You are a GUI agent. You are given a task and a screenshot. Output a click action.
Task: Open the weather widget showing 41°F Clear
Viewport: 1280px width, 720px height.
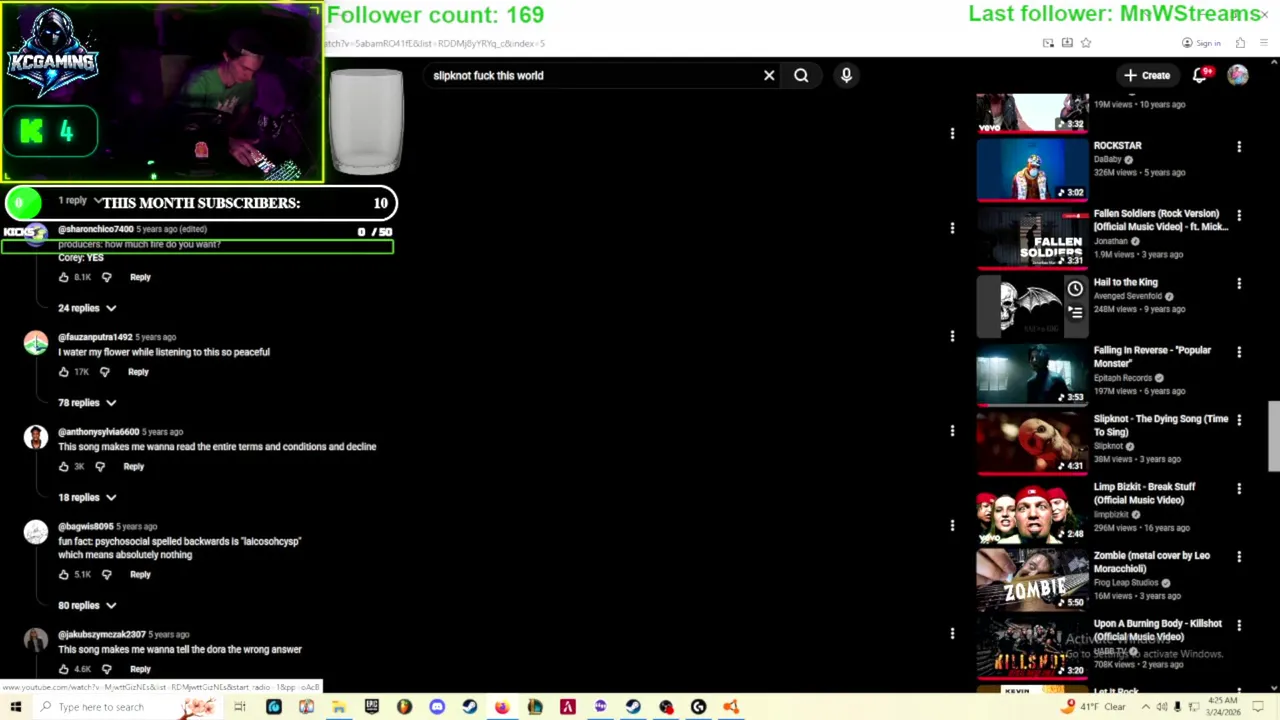point(1095,707)
